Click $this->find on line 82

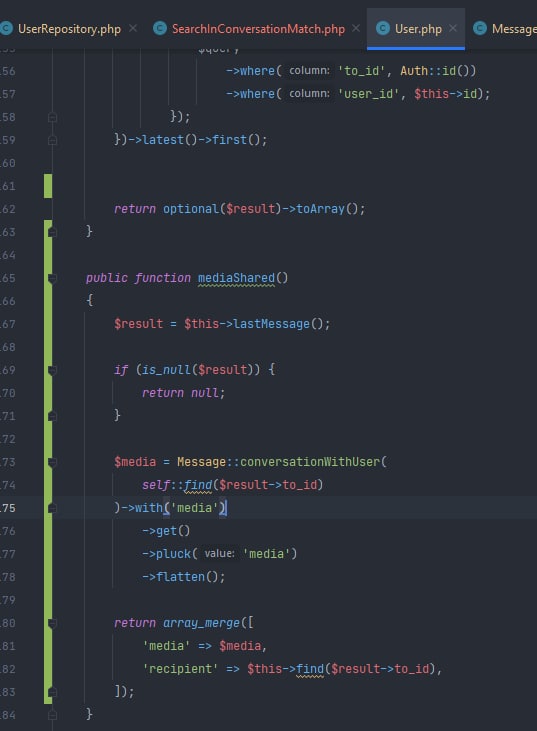(285, 669)
